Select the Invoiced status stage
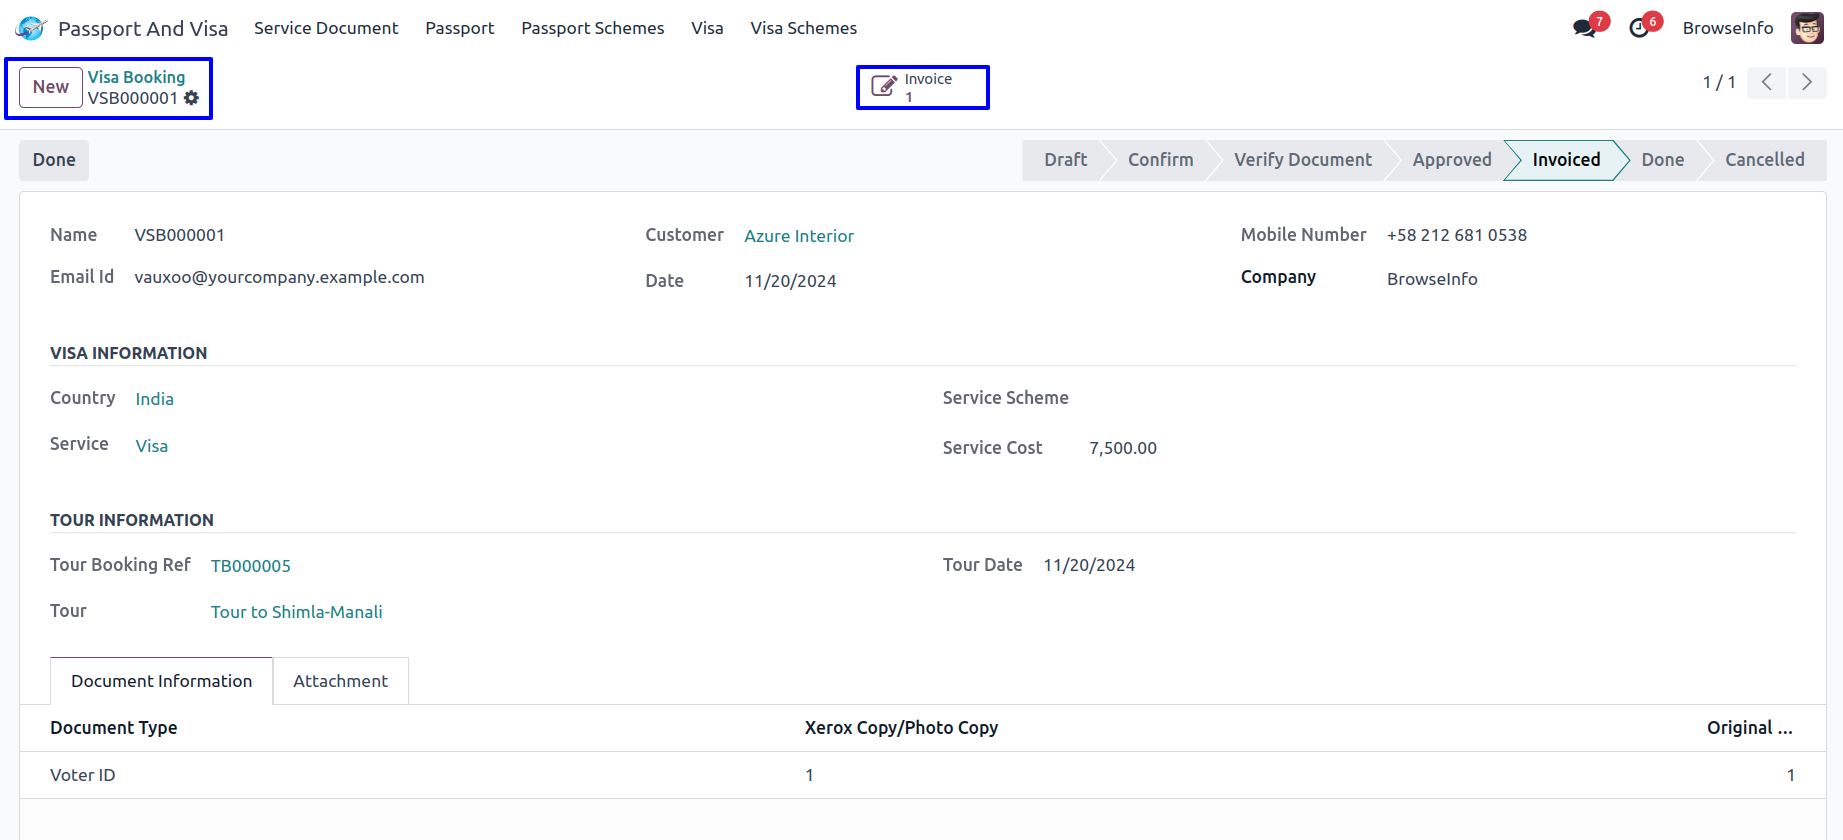Viewport: 1843px width, 840px height. tap(1566, 160)
